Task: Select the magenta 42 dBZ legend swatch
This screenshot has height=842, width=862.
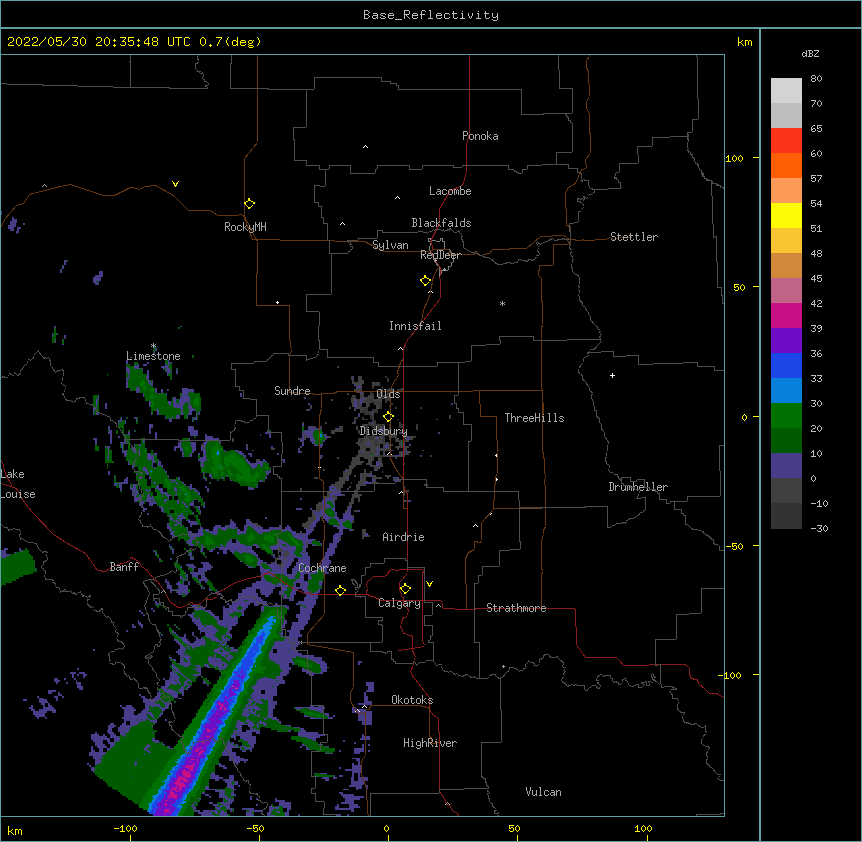Action: click(x=786, y=315)
